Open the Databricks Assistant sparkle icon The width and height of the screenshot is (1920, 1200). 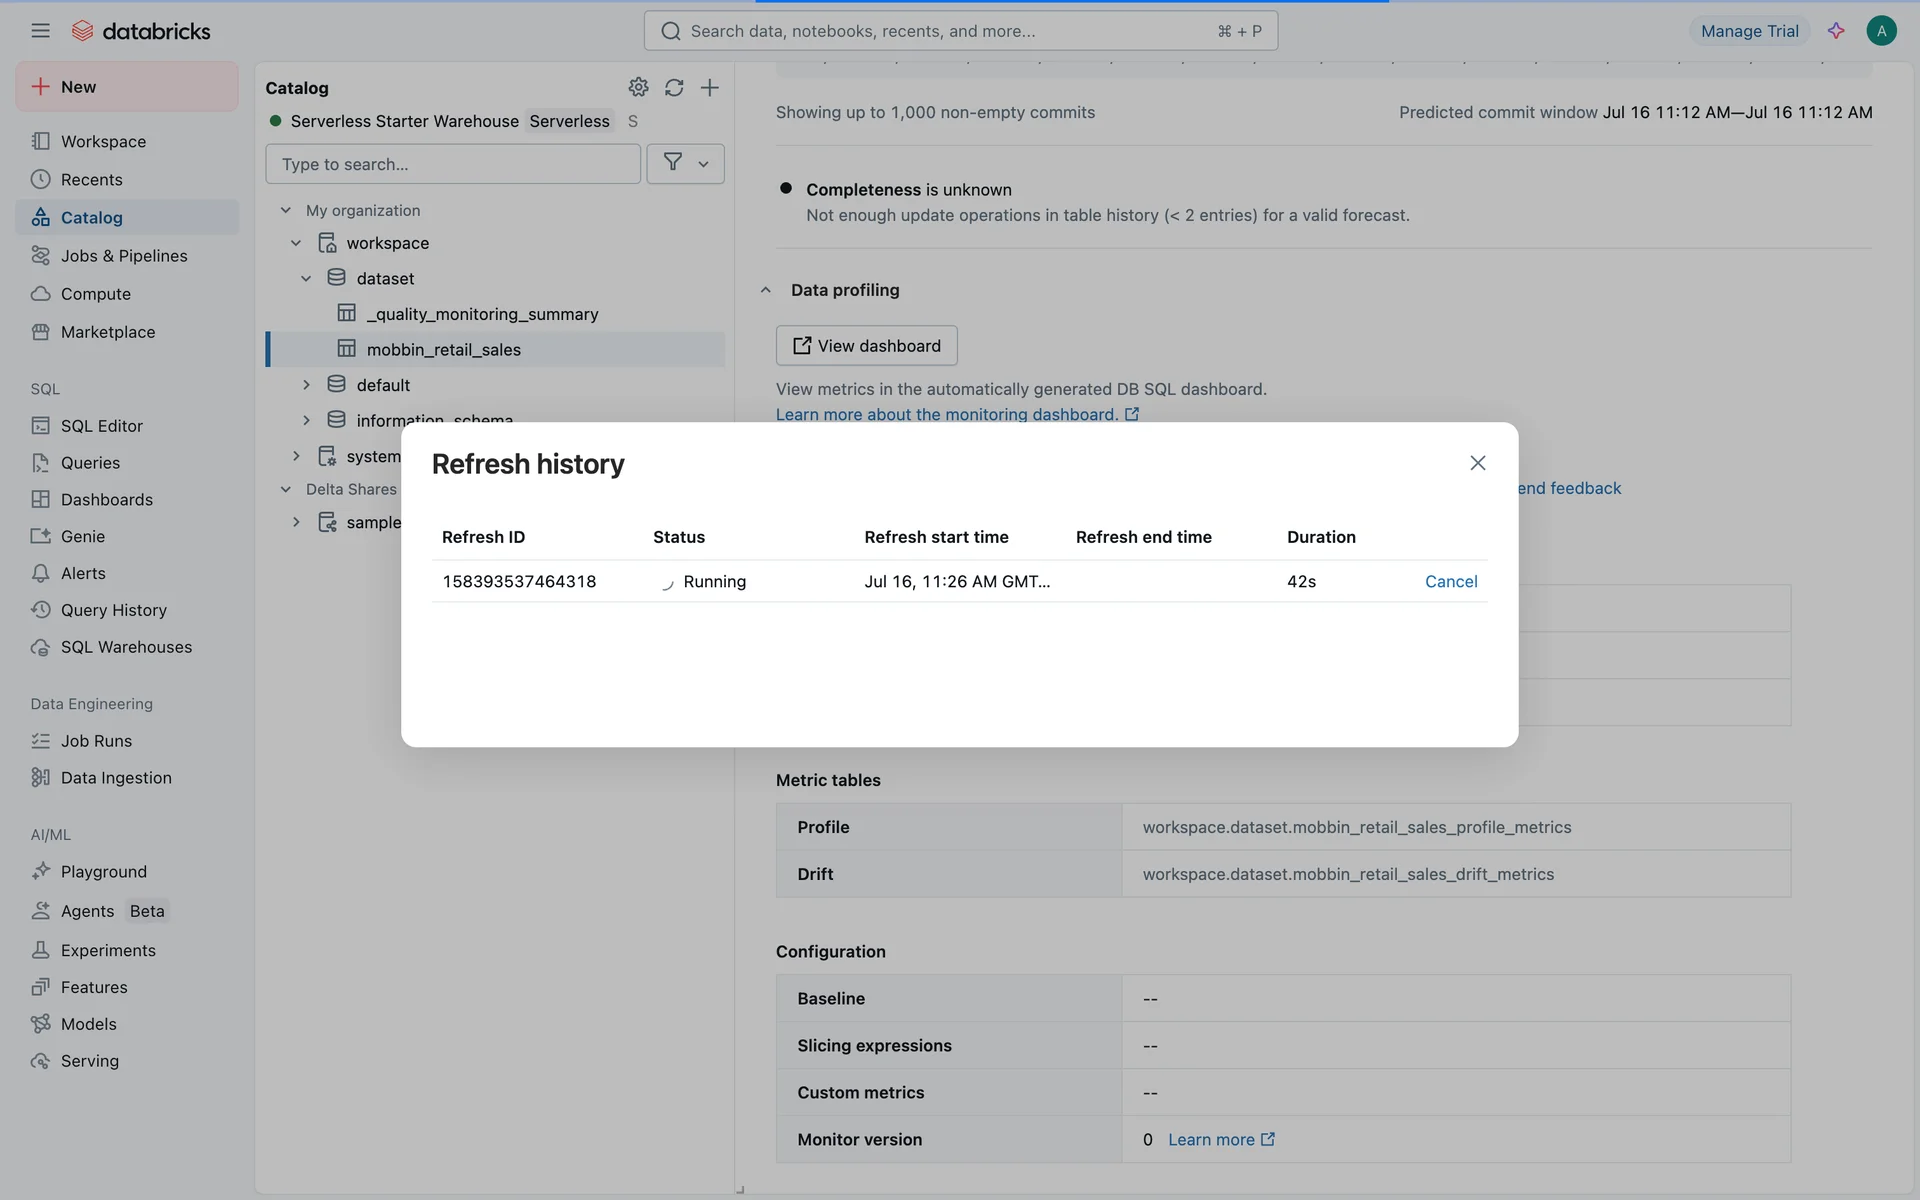(1836, 31)
